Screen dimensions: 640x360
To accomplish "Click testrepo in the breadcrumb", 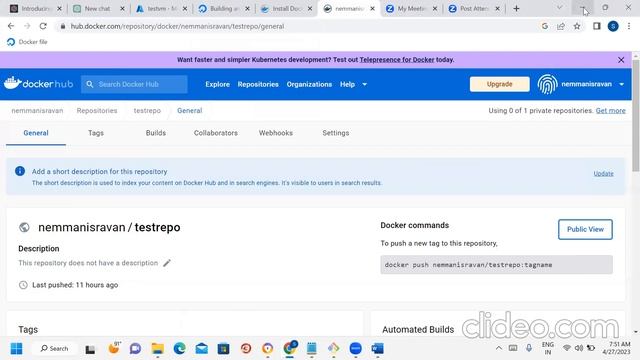I will pos(147,111).
